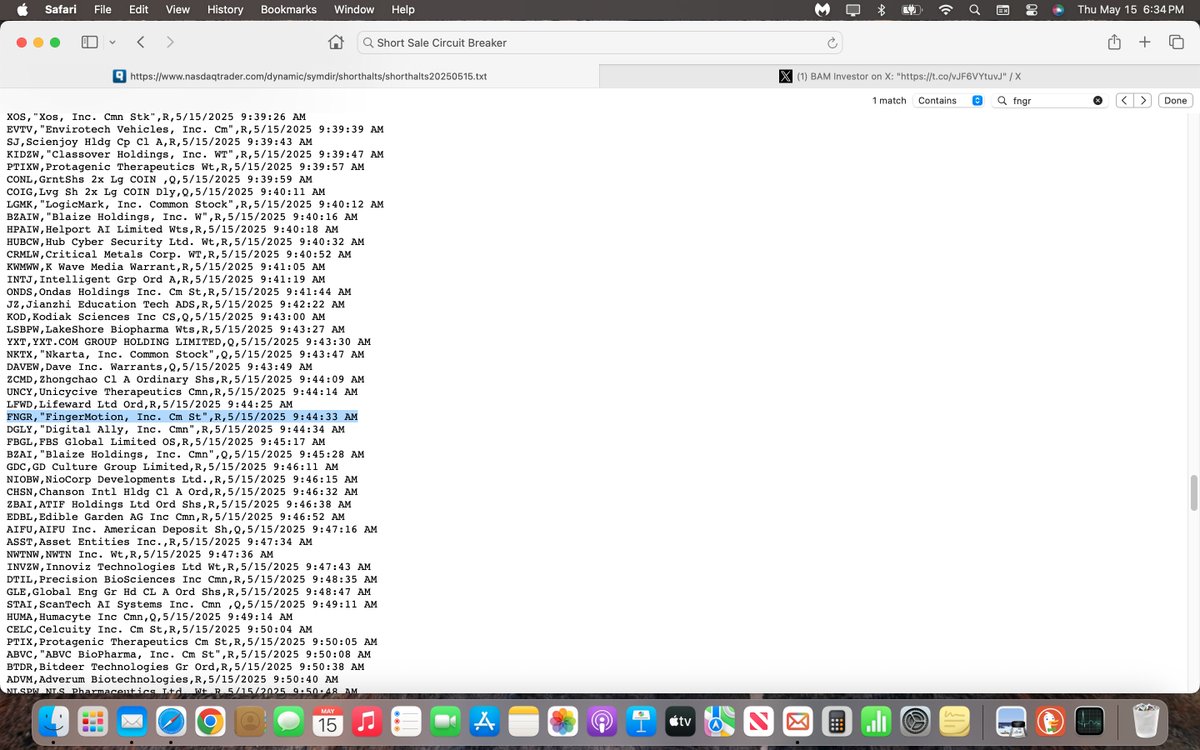The image size is (1200, 750).
Task: Open the Contains search mode dropdown
Action: [x=950, y=101]
